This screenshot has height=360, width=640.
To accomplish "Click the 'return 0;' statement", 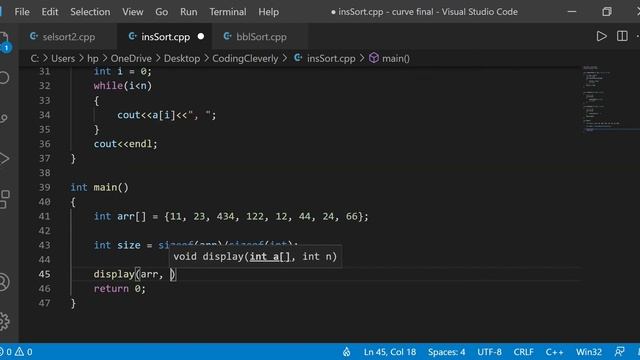I will click(120, 289).
